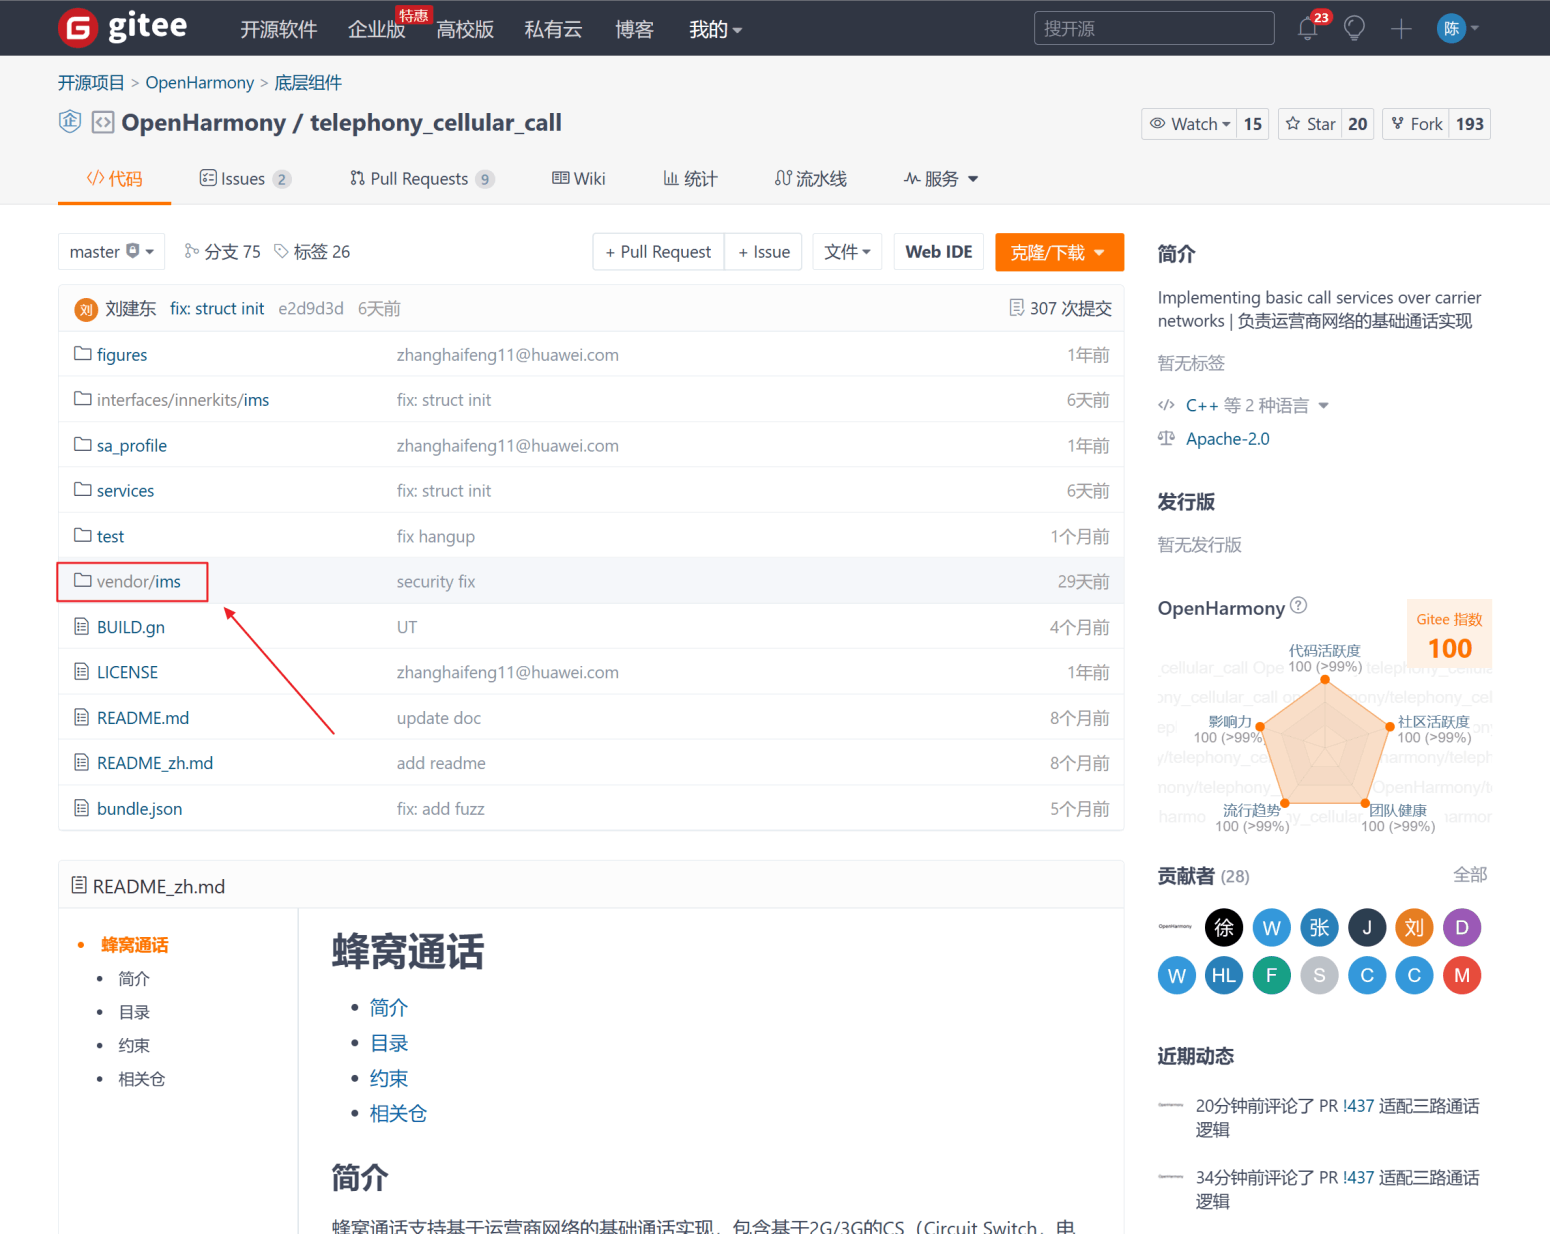Click the + Pull Request button
Image resolution: width=1550 pixels, height=1236 pixels.
coord(658,252)
